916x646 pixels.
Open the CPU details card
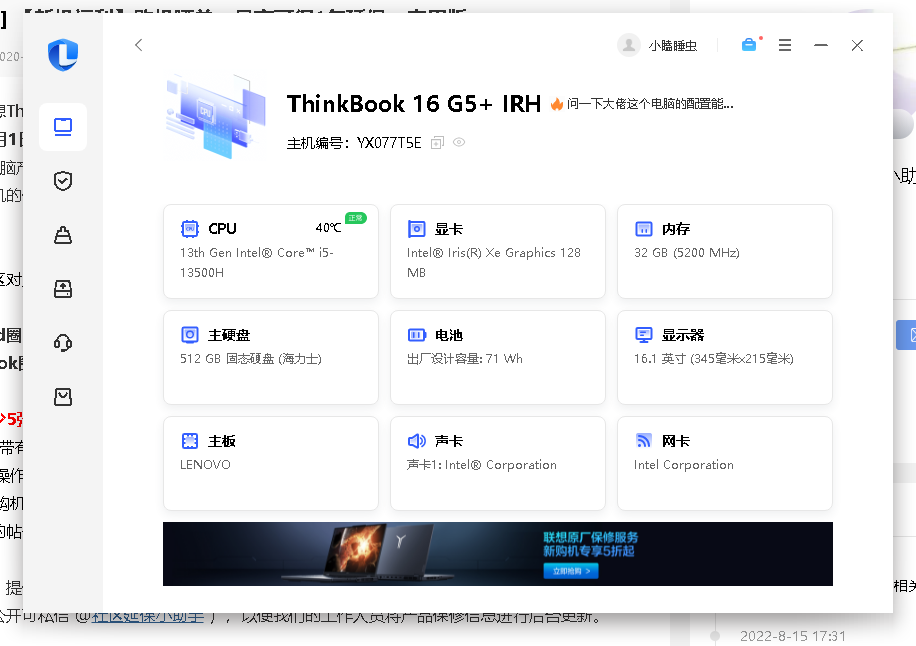[271, 251]
